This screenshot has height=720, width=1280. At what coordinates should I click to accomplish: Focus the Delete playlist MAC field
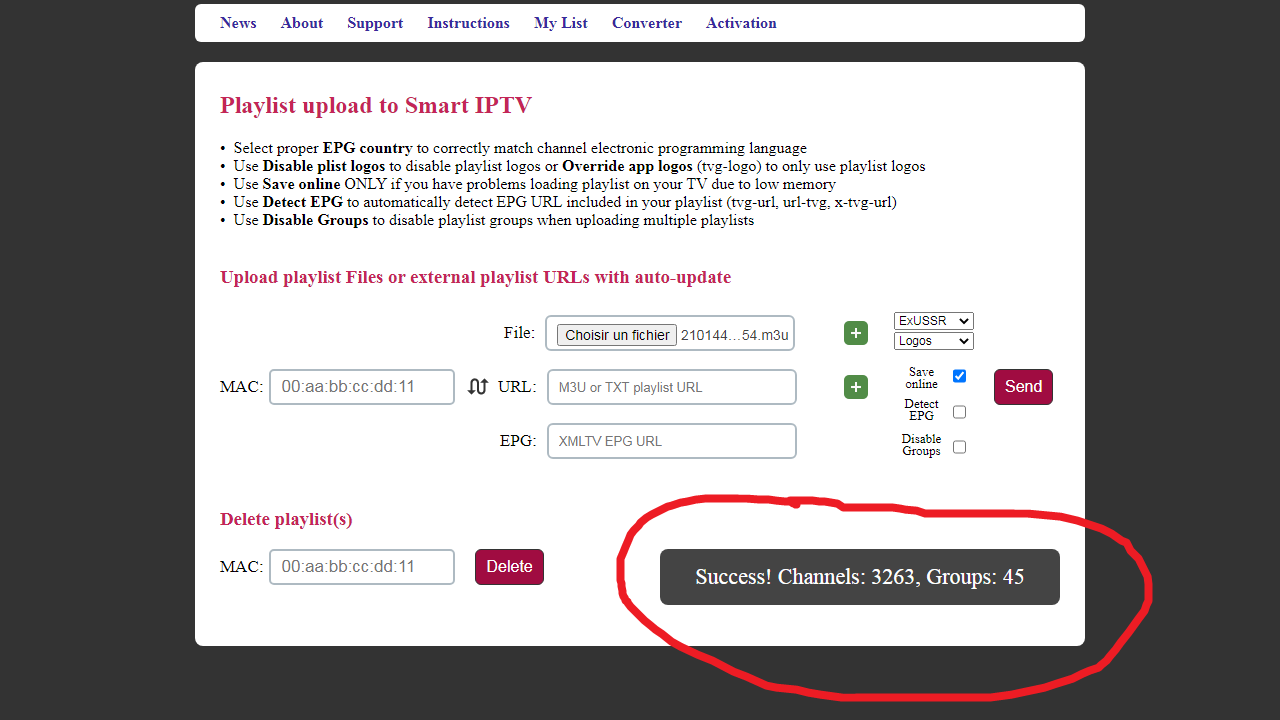coord(362,567)
